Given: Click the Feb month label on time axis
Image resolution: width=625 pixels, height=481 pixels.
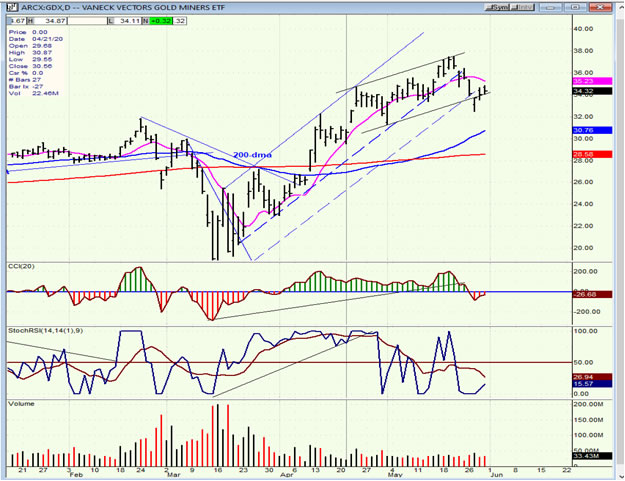Looking at the screenshot, I should [x=76, y=475].
